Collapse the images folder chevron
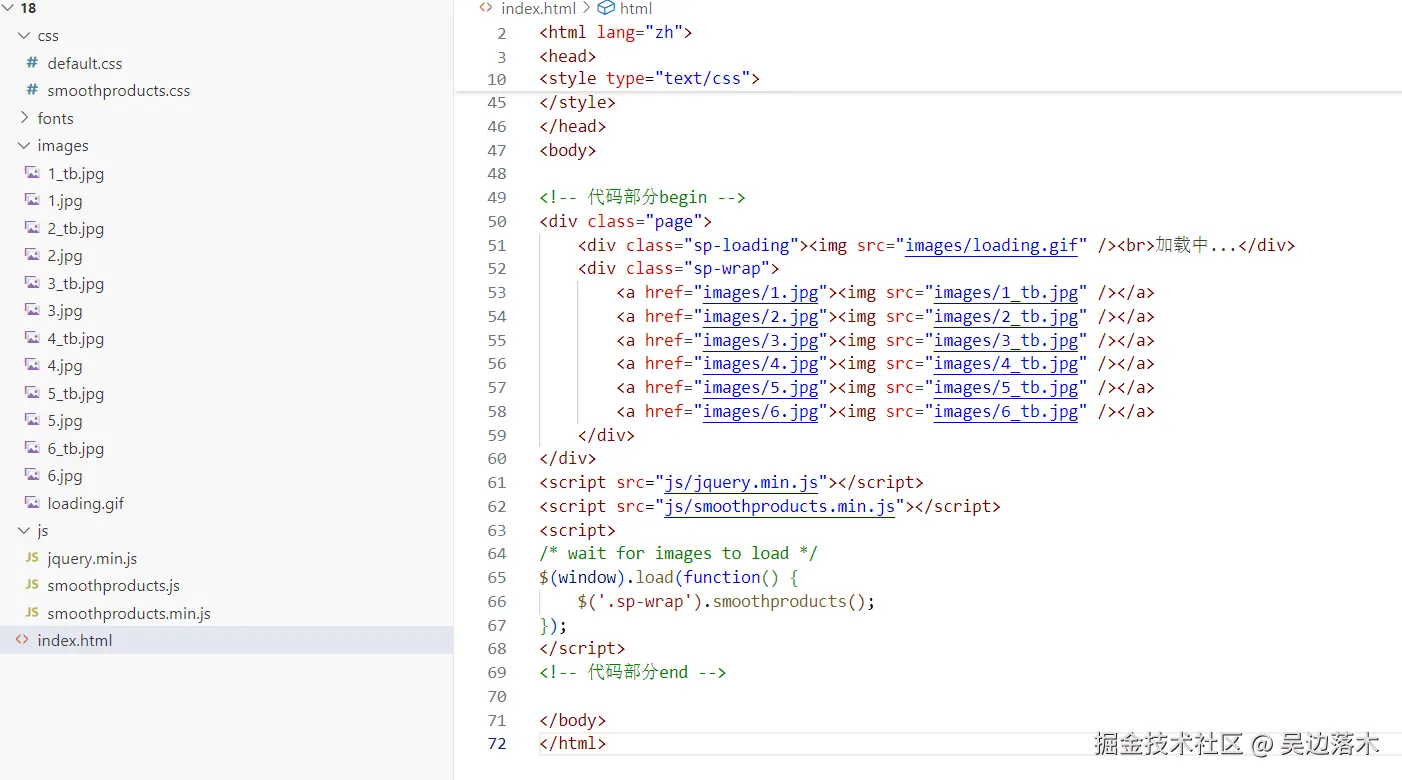 (23, 146)
